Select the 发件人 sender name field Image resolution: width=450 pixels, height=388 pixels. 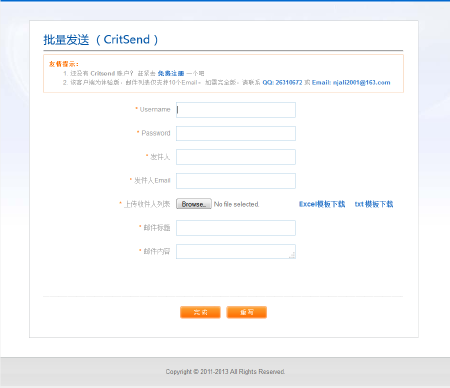[x=236, y=157]
